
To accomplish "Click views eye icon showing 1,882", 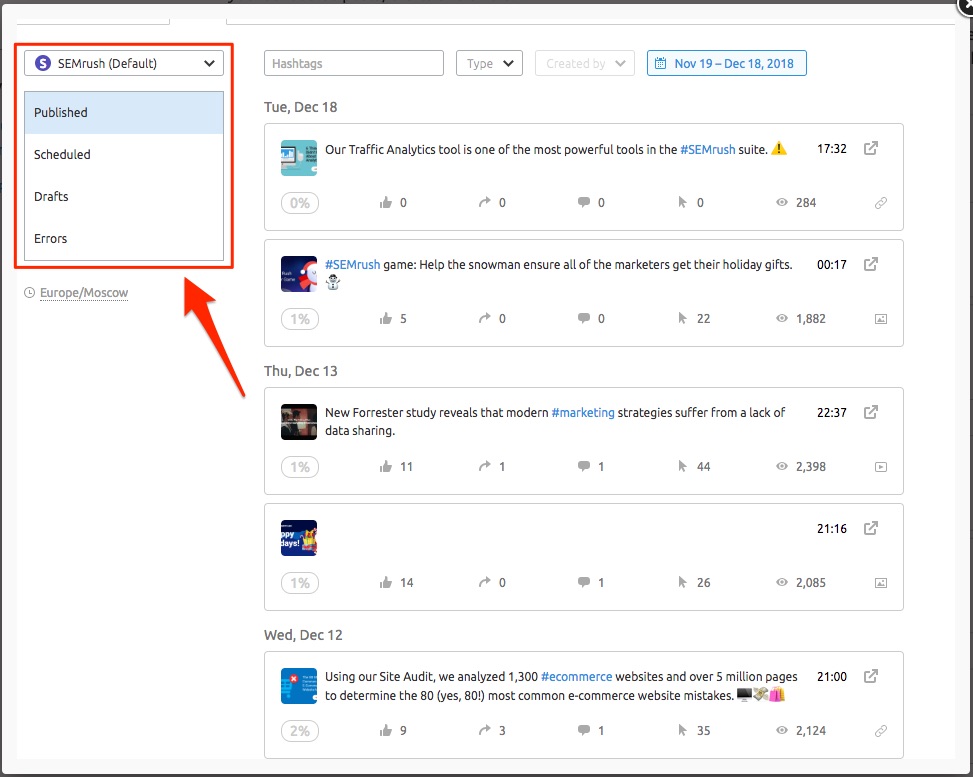I will pyautogui.click(x=782, y=318).
